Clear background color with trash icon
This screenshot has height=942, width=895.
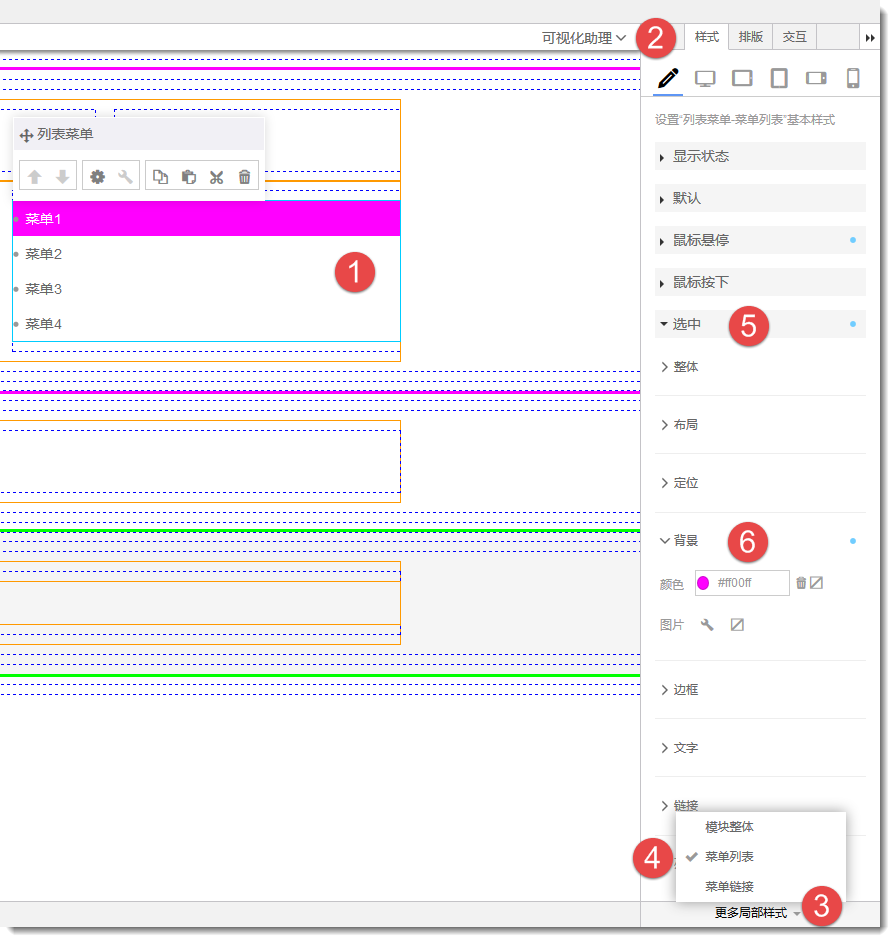pos(801,583)
